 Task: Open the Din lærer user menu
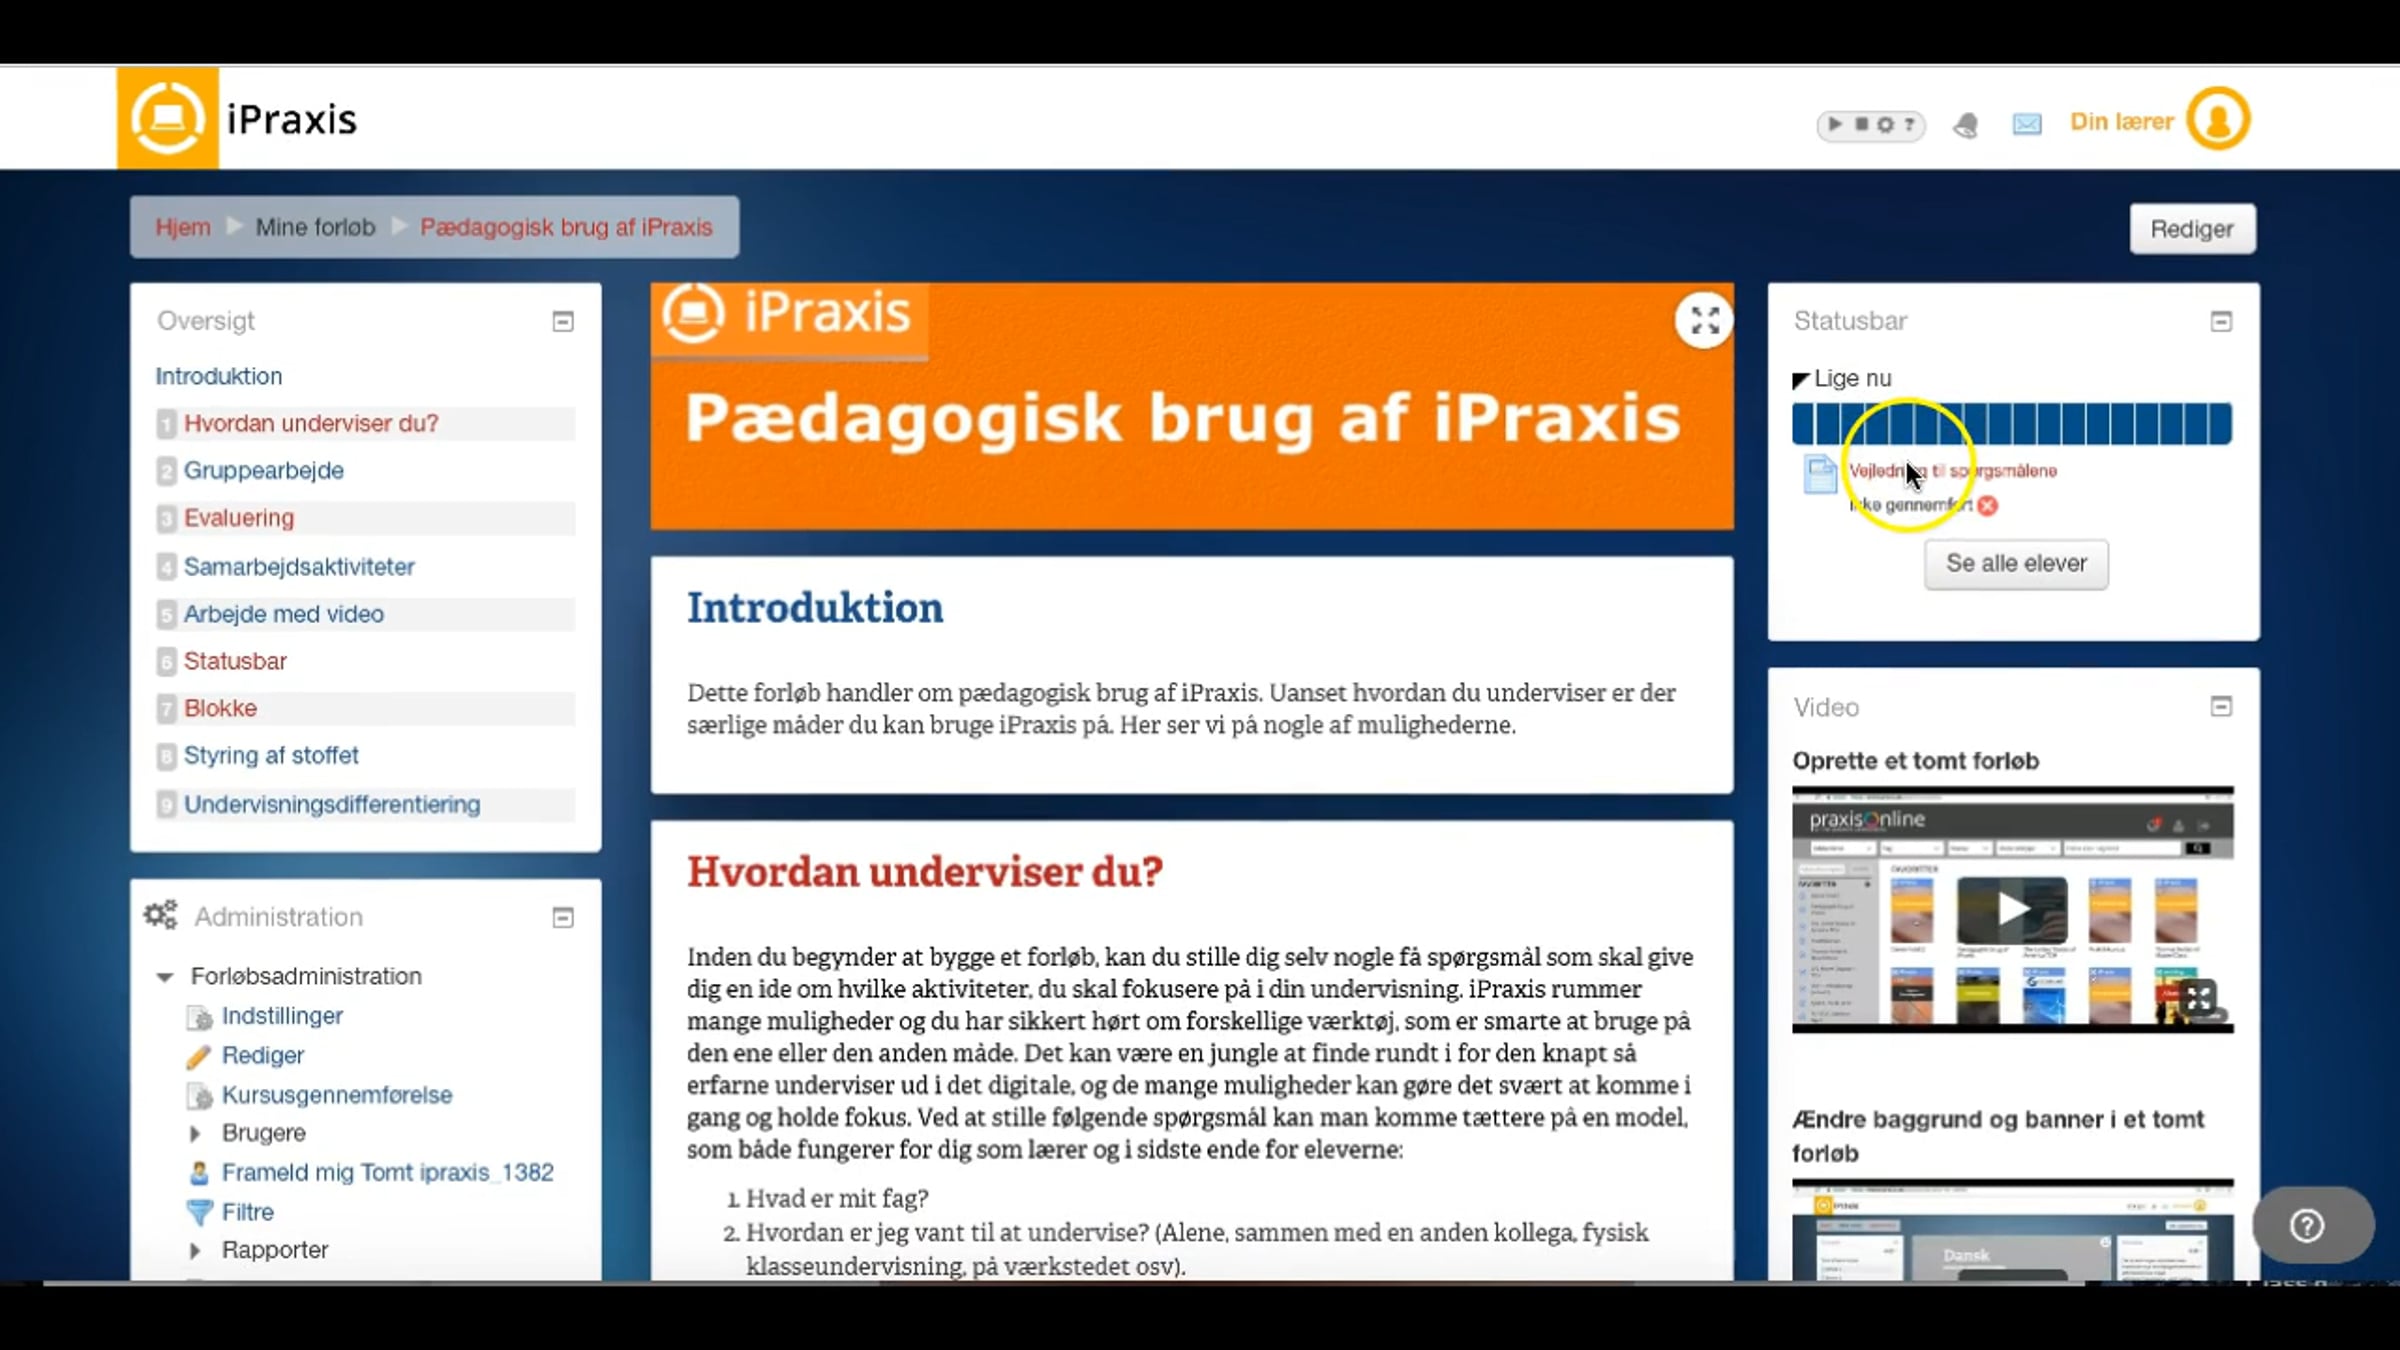[x=2121, y=122]
